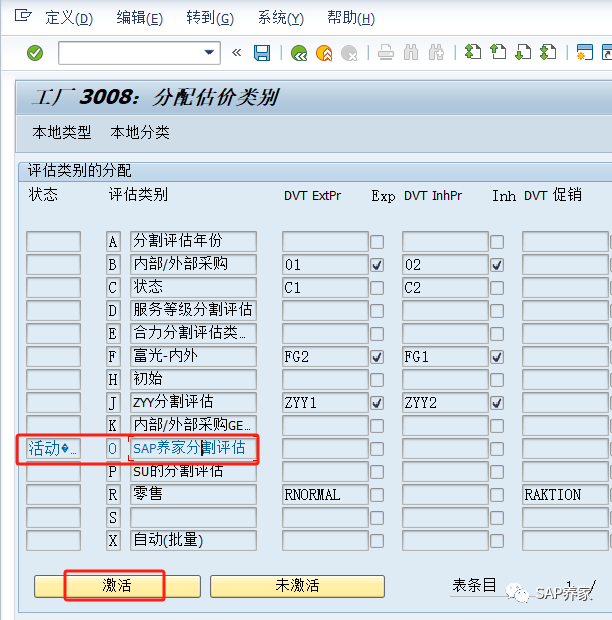
Task: Click the 未激活 button
Action: 297,586
